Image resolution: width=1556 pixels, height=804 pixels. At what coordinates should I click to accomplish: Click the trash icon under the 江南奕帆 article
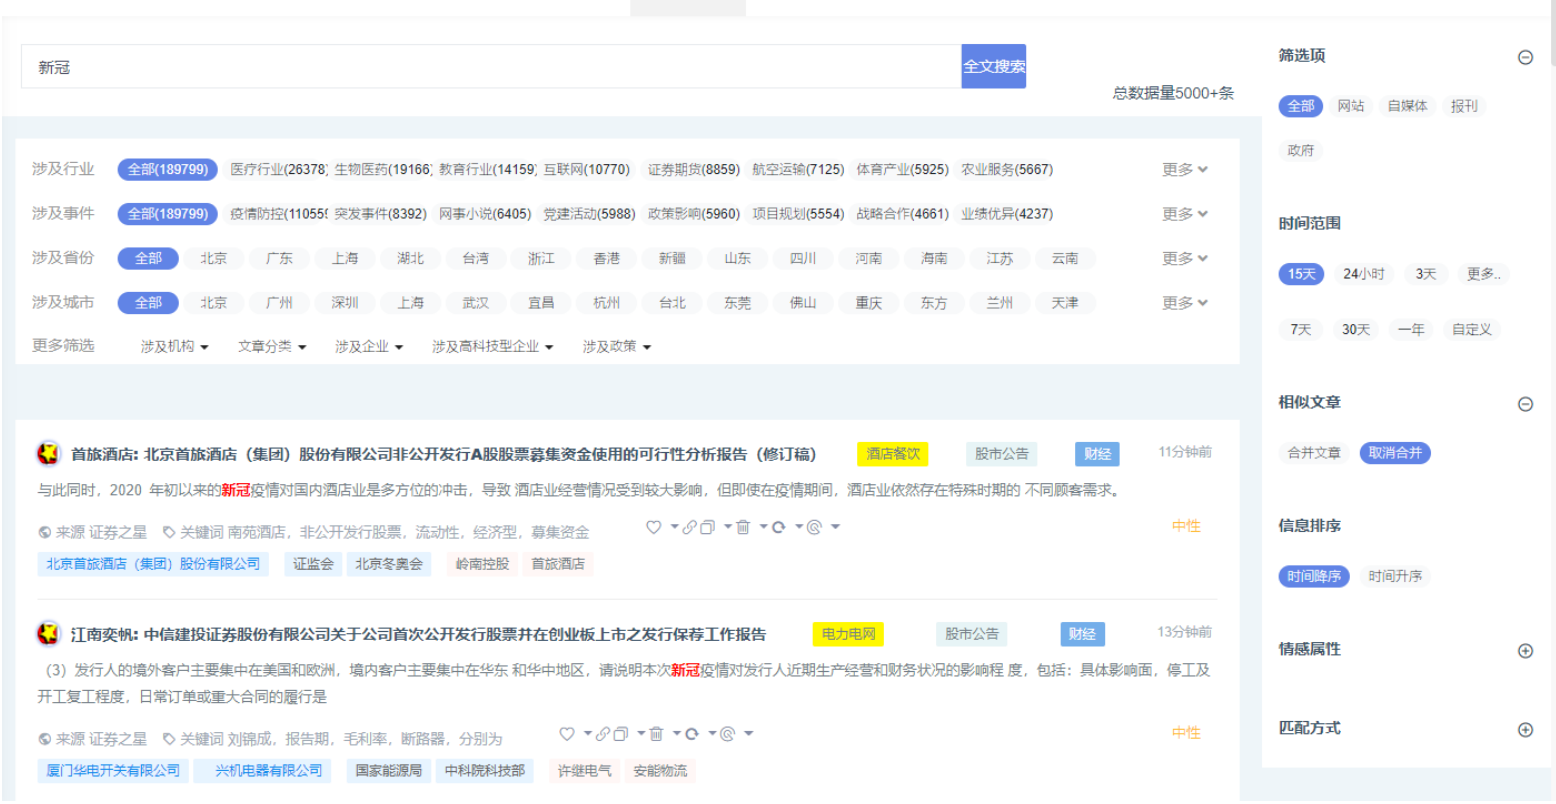[657, 733]
